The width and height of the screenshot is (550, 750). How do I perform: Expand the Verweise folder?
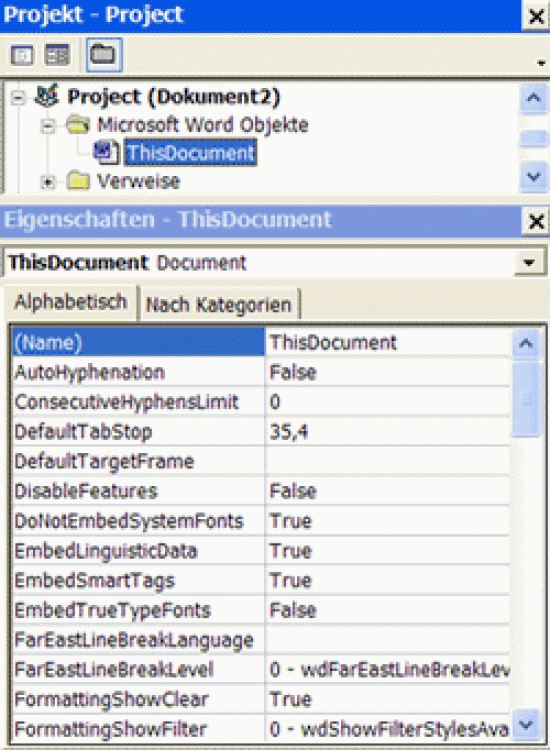coord(48,182)
